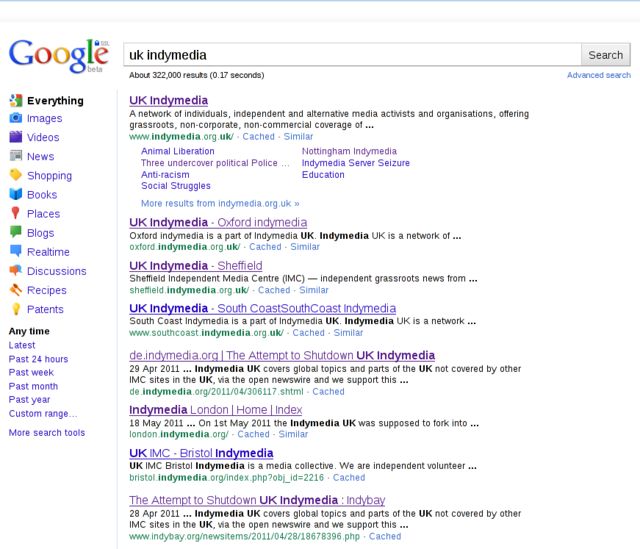Expand More search tools
Viewport: 640px width, 549px height.
click(47, 433)
